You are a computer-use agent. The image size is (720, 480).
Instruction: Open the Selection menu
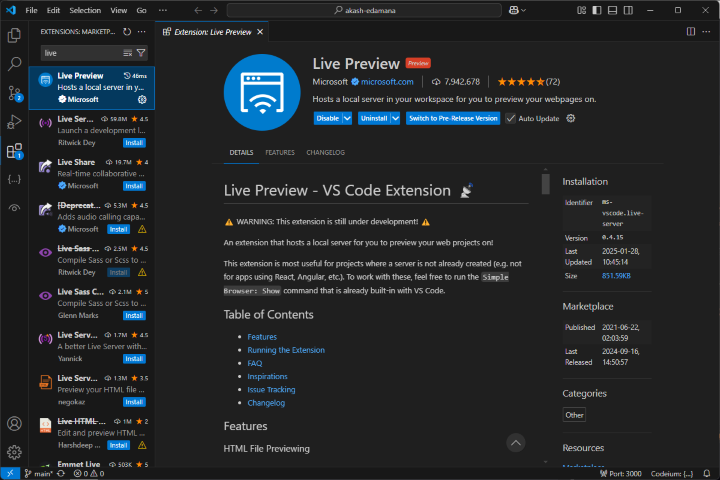pyautogui.click(x=85, y=10)
